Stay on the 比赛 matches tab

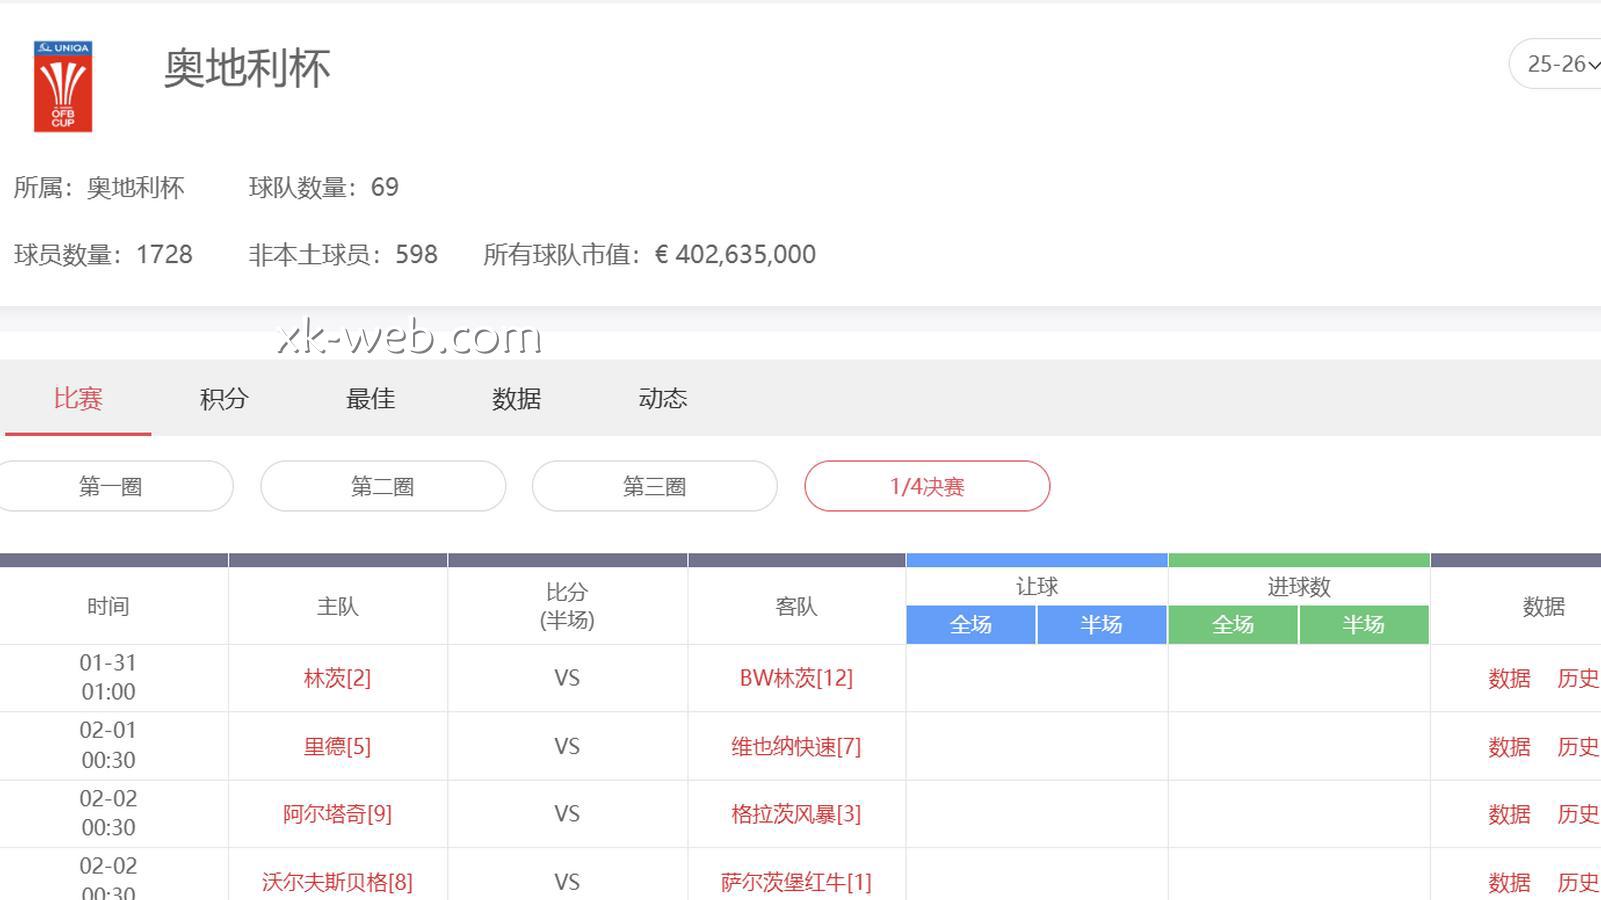[79, 399]
